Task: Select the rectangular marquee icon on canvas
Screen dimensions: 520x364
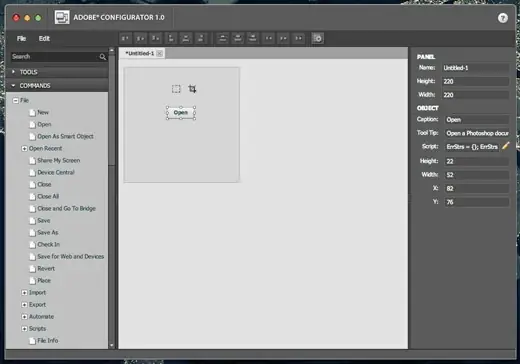Action: click(176, 89)
